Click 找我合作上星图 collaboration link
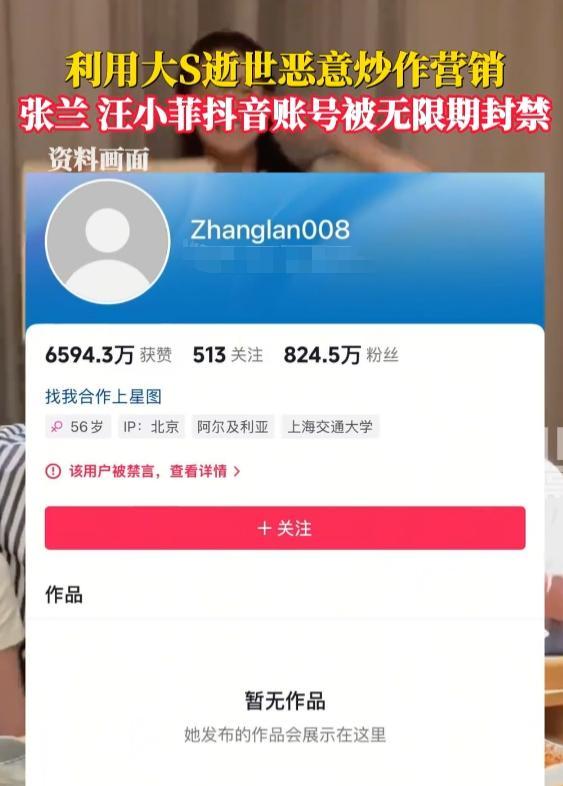563x786 pixels. point(103,397)
